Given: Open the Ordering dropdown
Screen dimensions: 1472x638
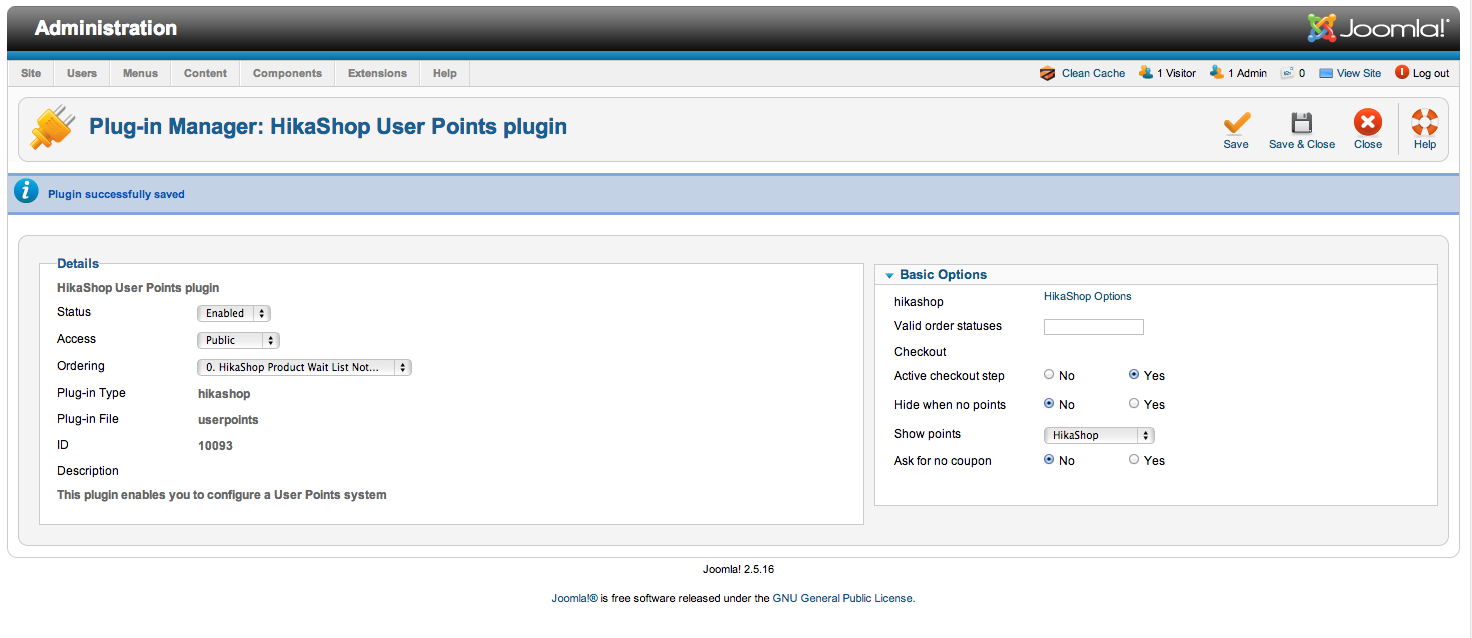Looking at the screenshot, I should tap(304, 367).
